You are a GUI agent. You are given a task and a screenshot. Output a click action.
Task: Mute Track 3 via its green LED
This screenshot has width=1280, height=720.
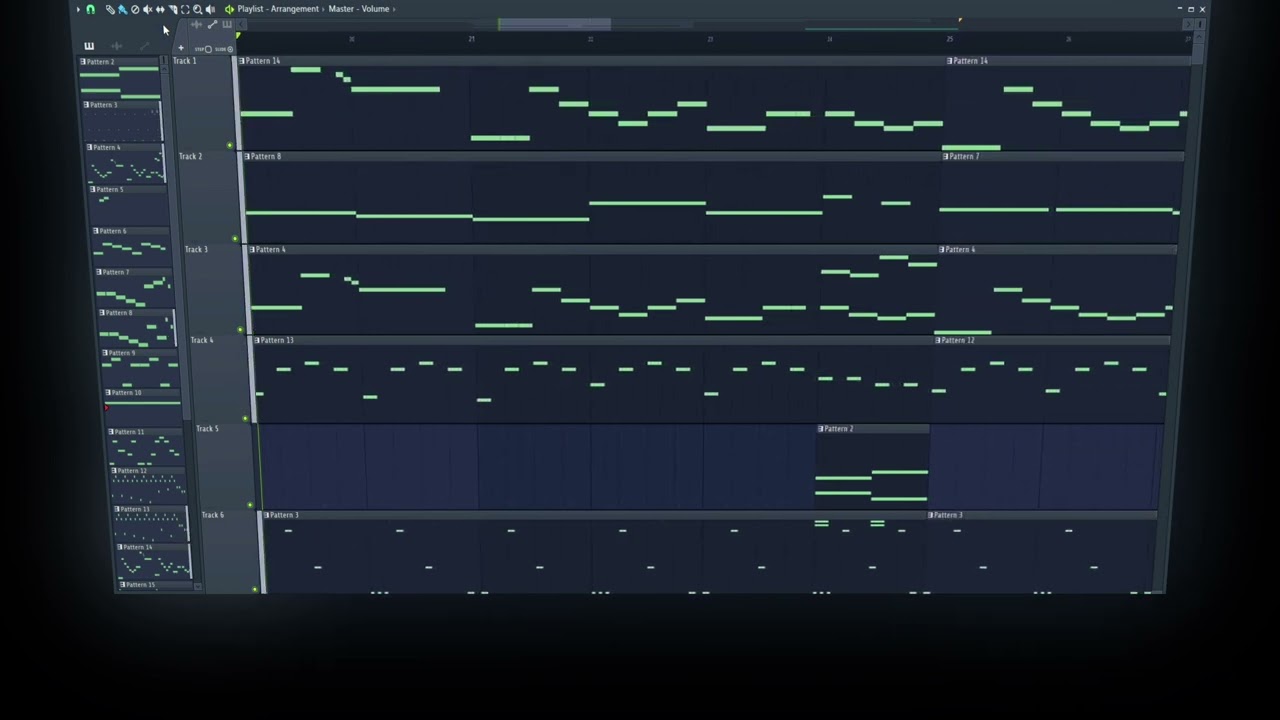point(240,330)
